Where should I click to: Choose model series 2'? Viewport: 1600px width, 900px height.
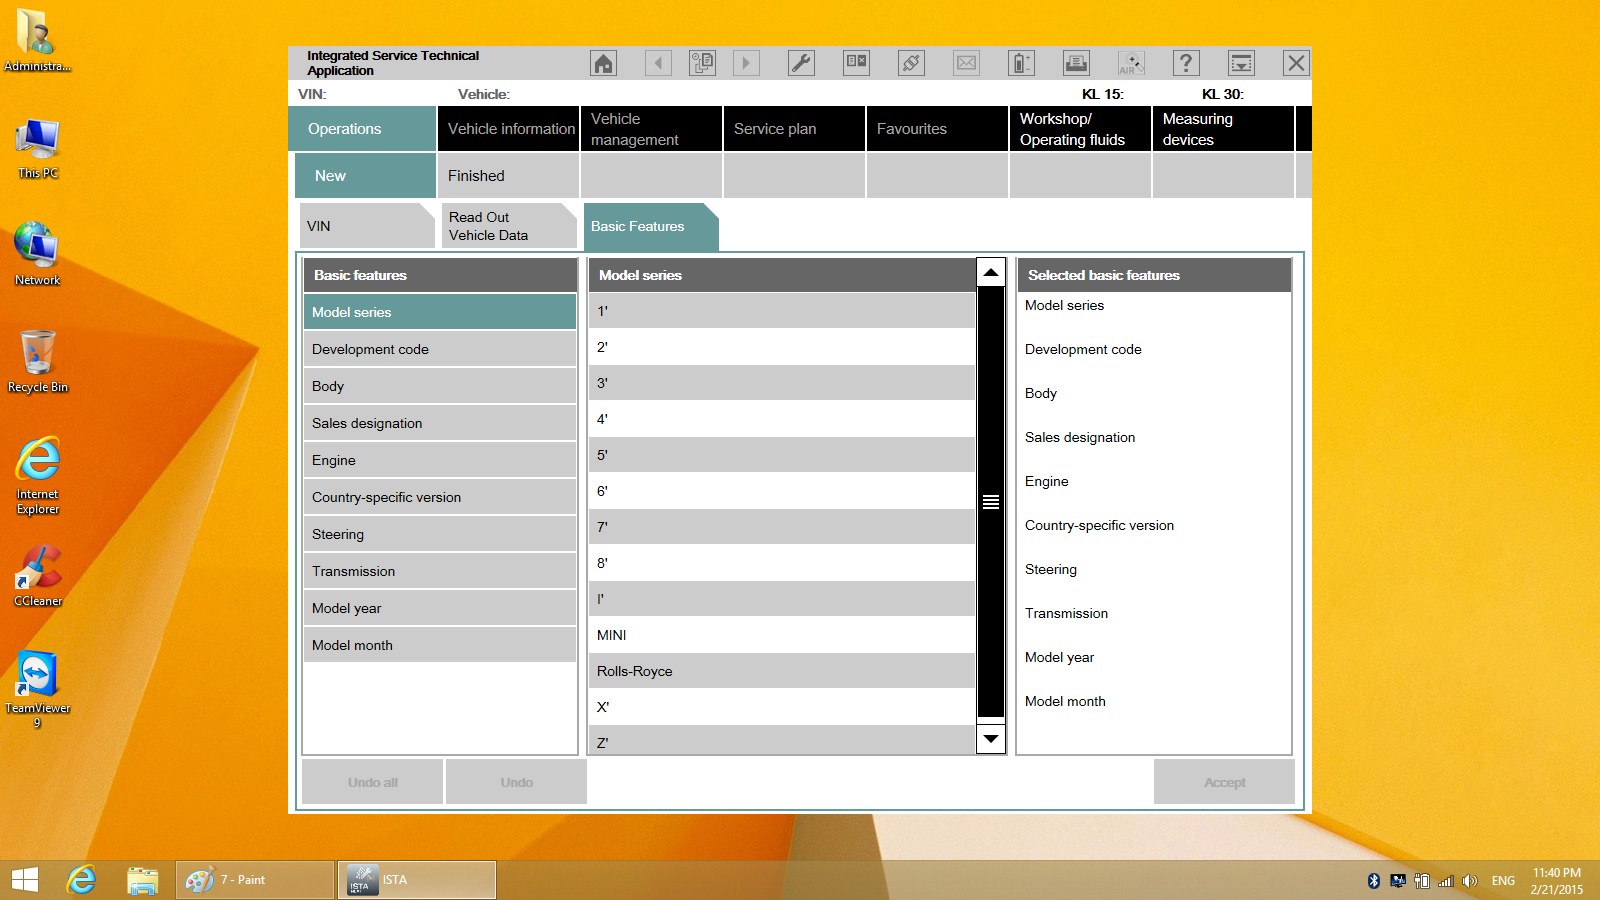(782, 347)
